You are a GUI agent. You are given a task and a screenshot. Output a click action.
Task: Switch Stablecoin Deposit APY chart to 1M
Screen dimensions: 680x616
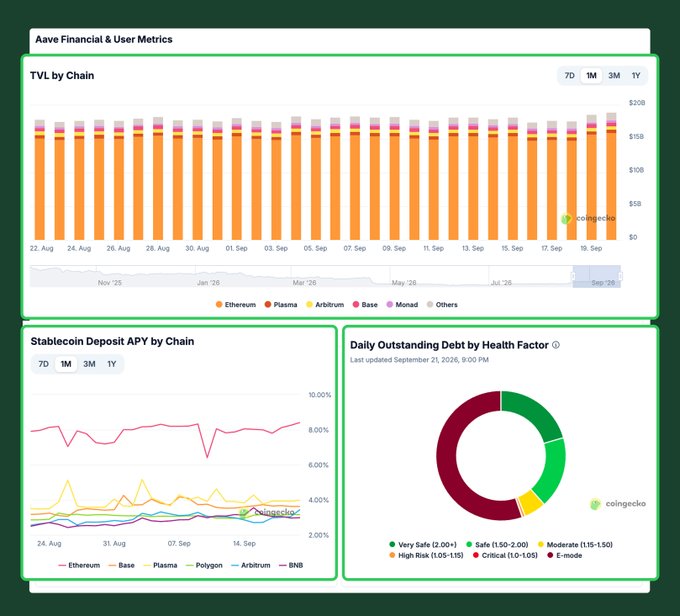pyautogui.click(x=66, y=364)
